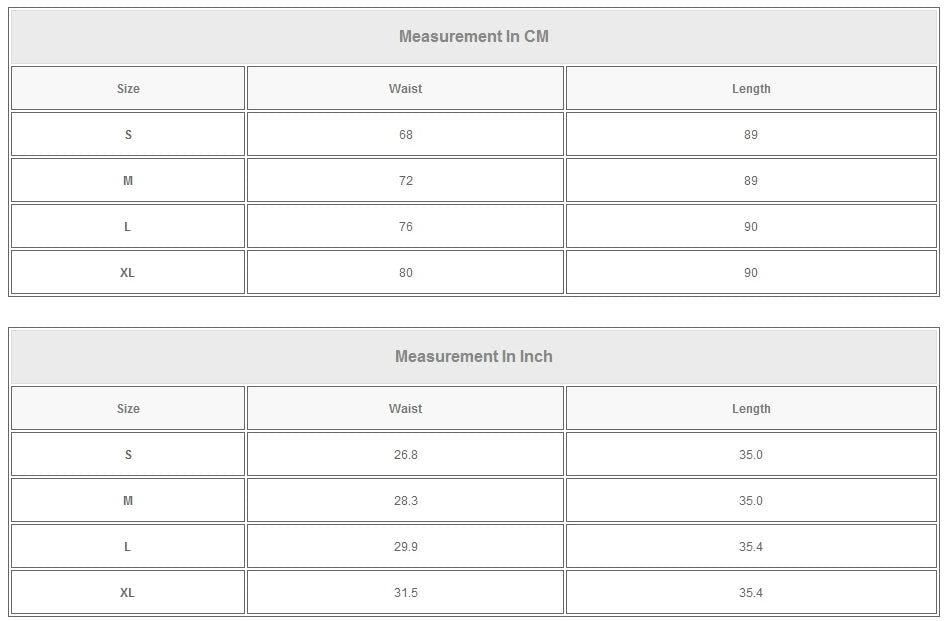This screenshot has height=621, width=946.
Task: Select the Size header in the CM table
Action: 128,89
